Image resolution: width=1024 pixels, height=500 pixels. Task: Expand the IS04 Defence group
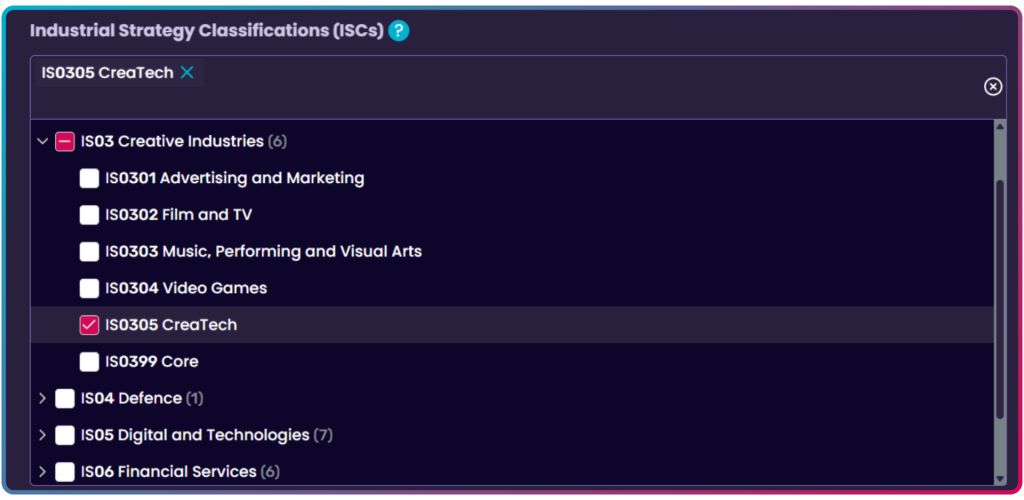pos(42,399)
